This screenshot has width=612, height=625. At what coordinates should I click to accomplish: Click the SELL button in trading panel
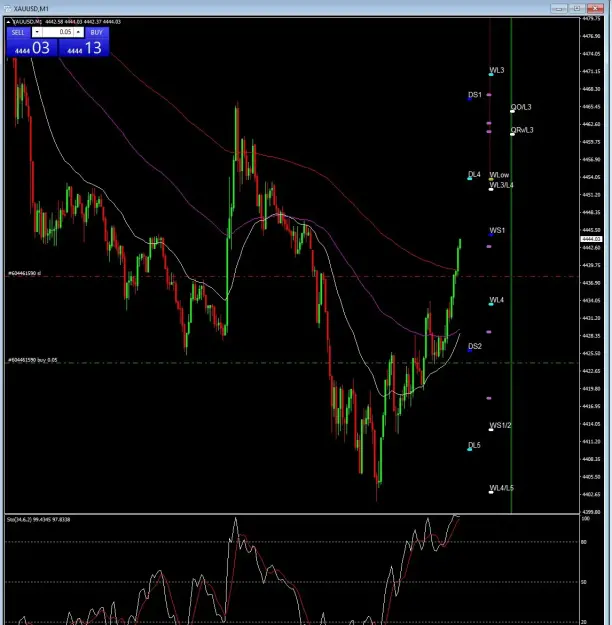click(18, 32)
